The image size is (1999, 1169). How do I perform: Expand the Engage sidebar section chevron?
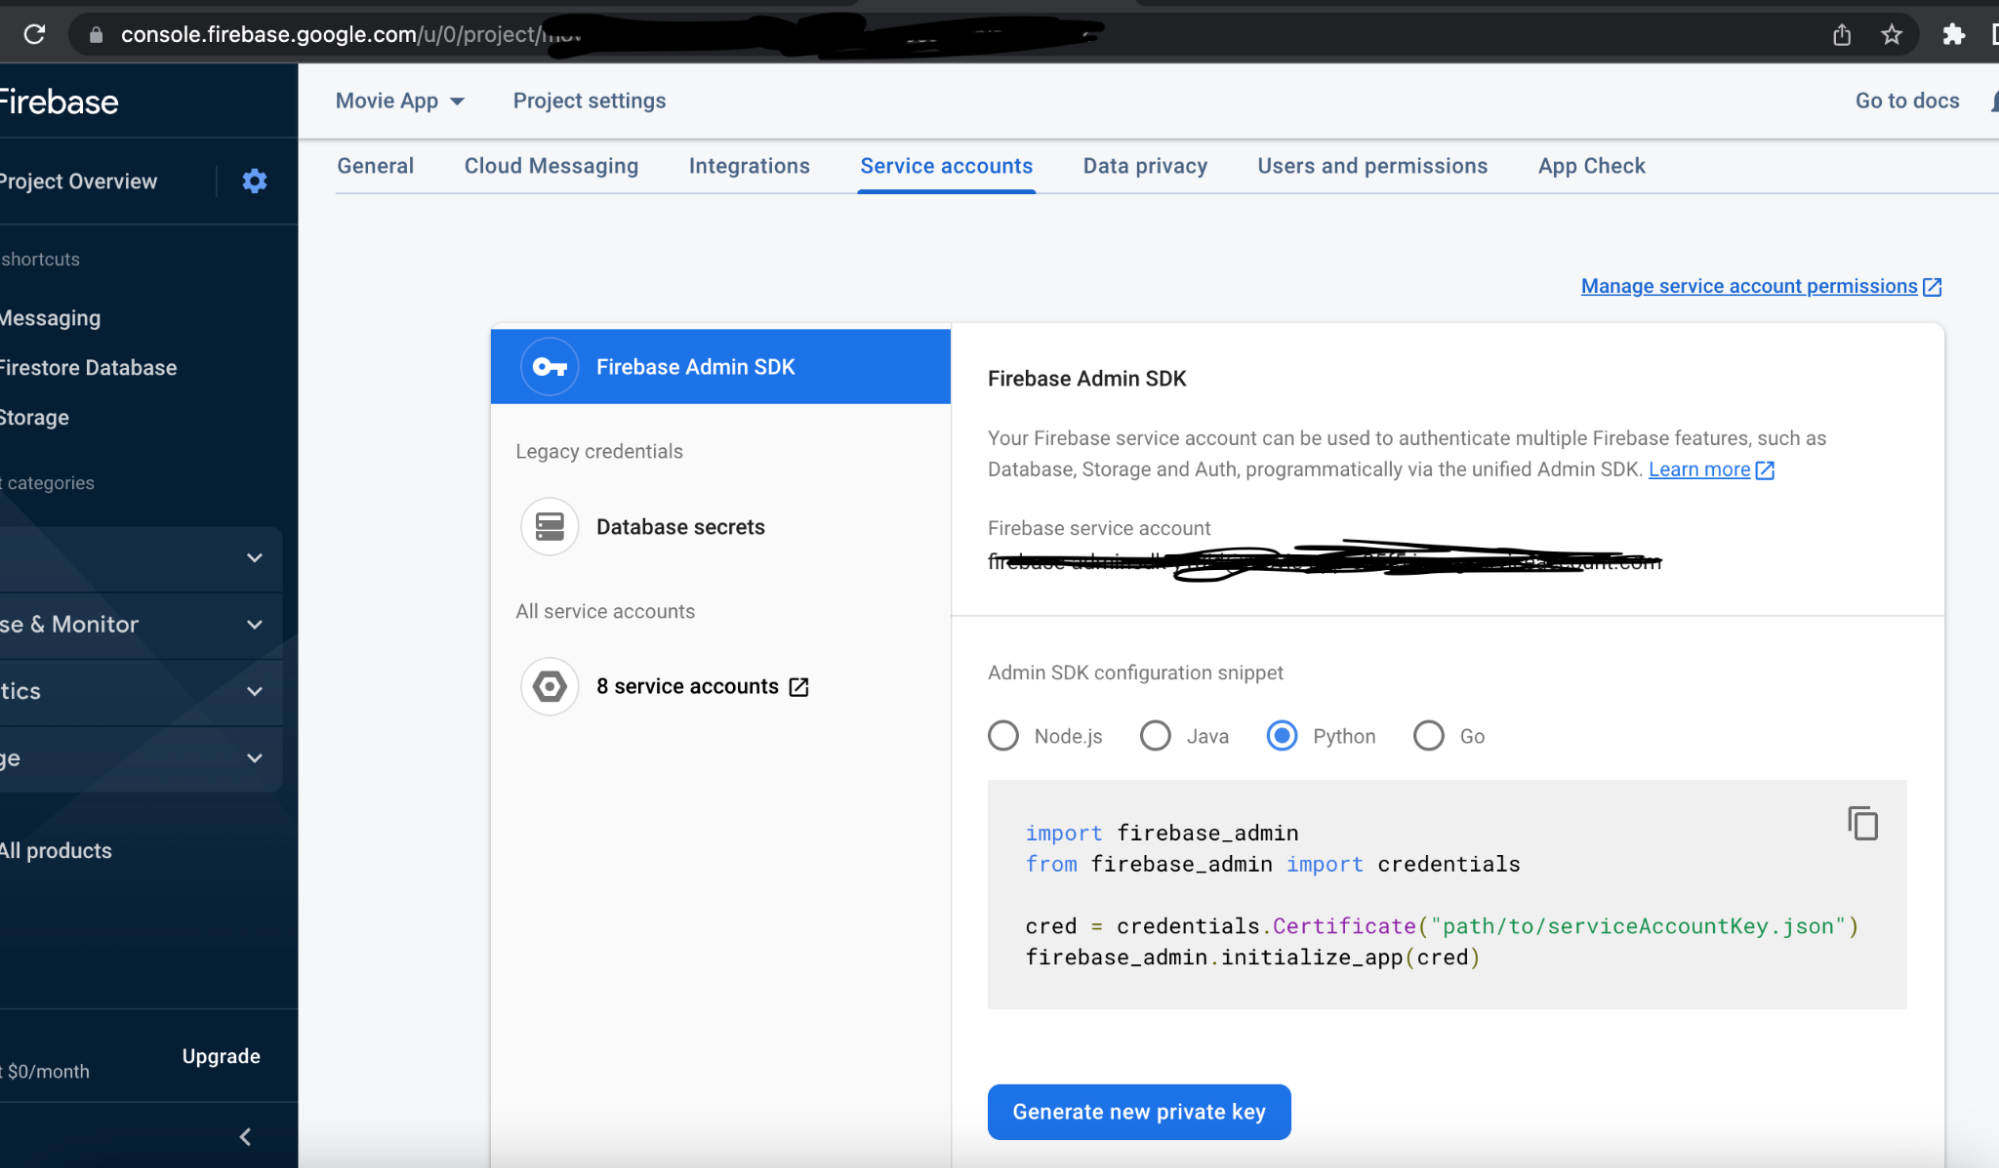255,758
